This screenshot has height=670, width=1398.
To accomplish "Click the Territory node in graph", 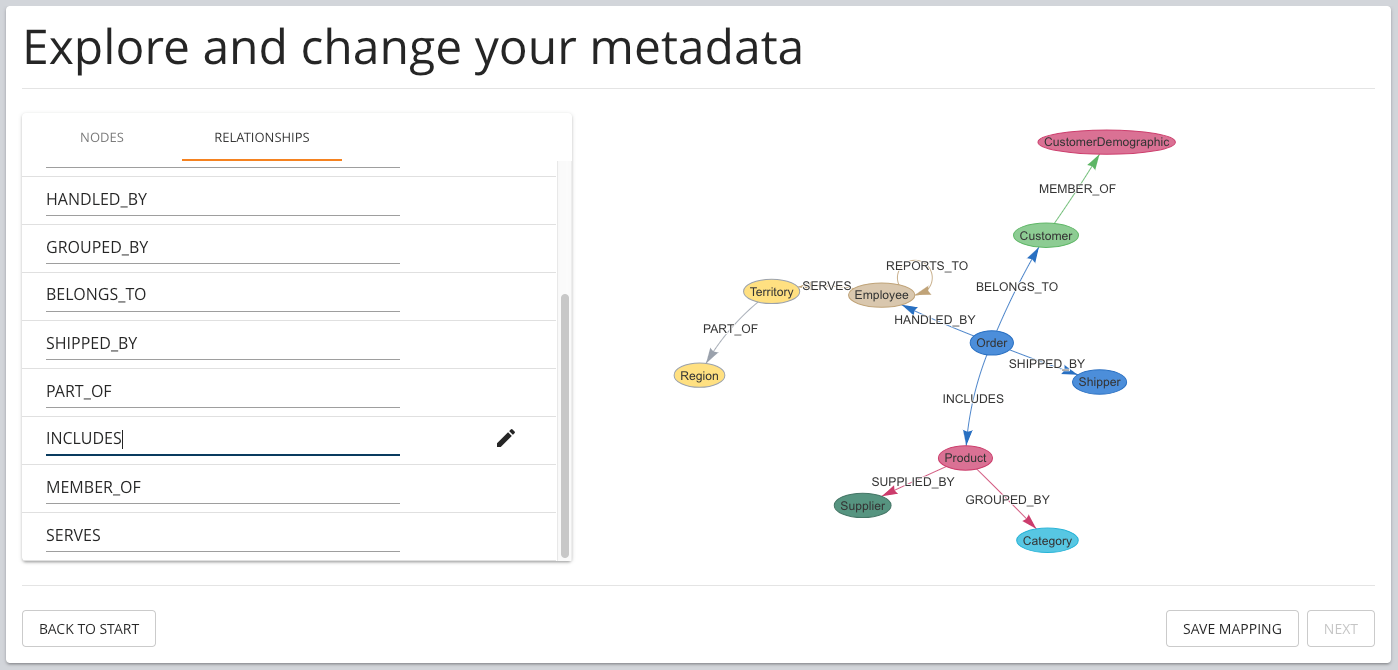I will click(x=772, y=292).
